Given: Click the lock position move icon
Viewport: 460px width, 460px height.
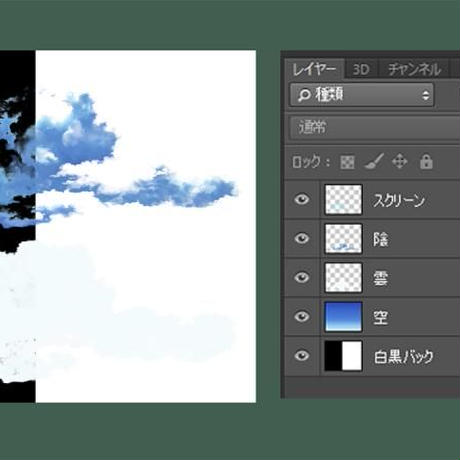Looking at the screenshot, I should pyautogui.click(x=399, y=162).
